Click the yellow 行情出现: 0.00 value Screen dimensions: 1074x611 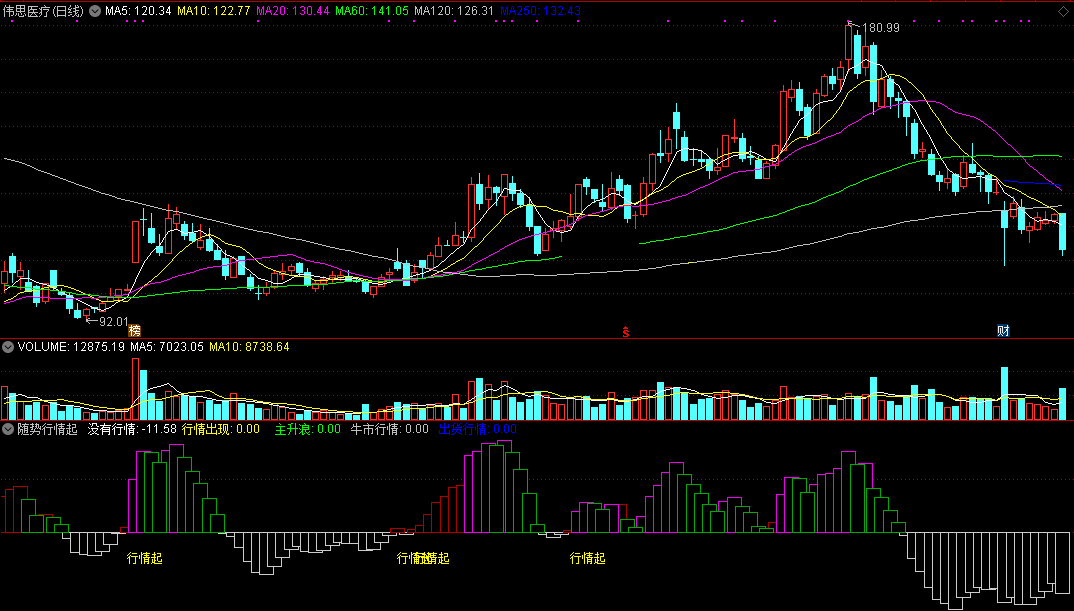[x=221, y=429]
